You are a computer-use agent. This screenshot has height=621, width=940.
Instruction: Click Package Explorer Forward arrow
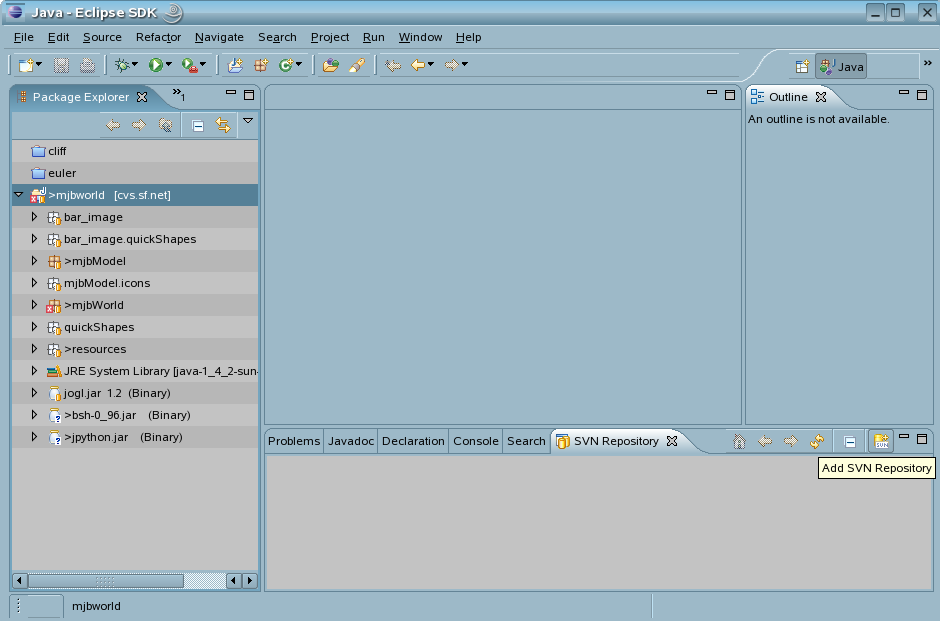pyautogui.click(x=138, y=125)
